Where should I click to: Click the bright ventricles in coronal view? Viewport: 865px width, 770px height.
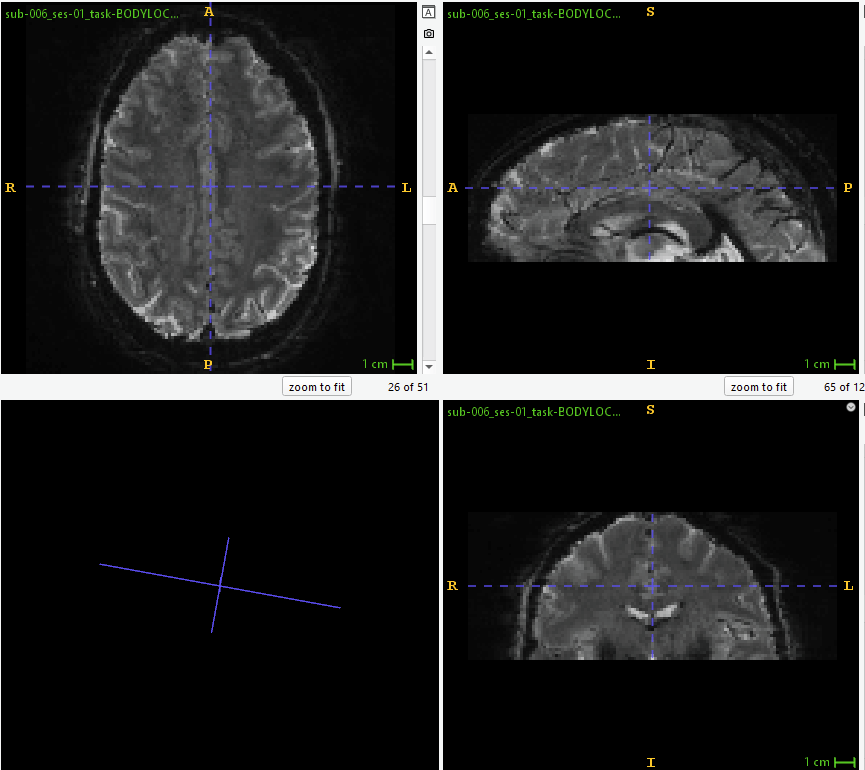[652, 608]
